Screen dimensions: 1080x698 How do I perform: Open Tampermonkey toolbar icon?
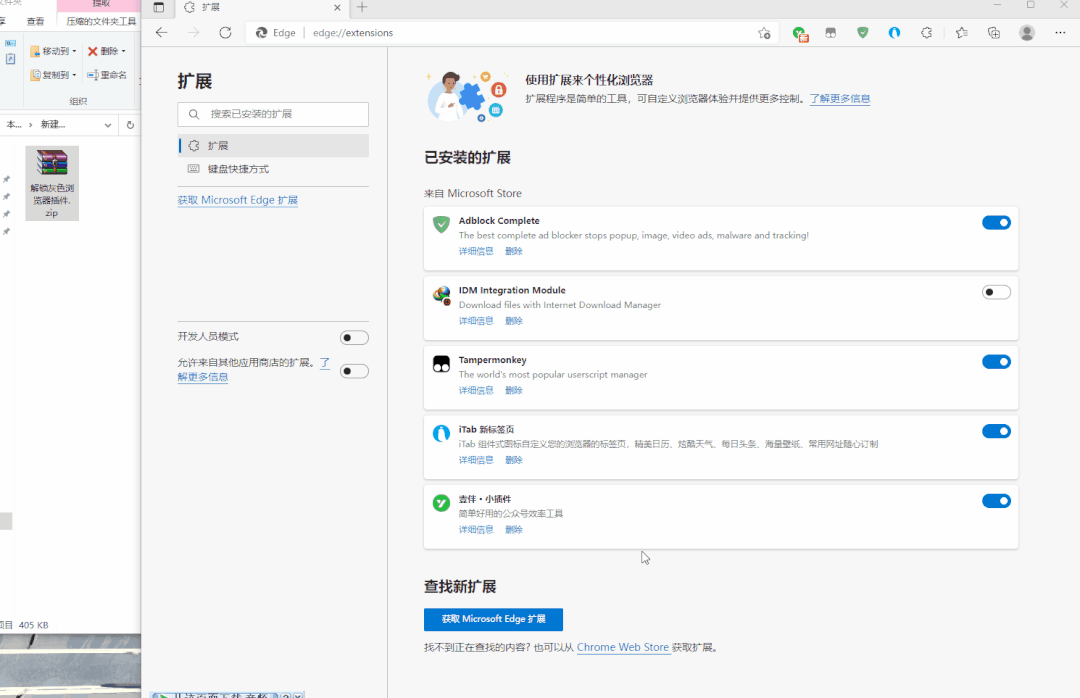(831, 32)
